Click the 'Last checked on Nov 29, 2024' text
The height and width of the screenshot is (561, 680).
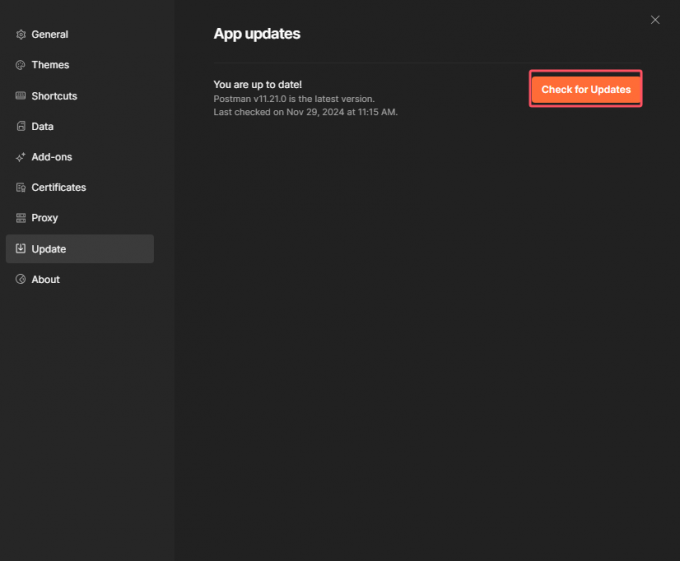click(x=305, y=112)
